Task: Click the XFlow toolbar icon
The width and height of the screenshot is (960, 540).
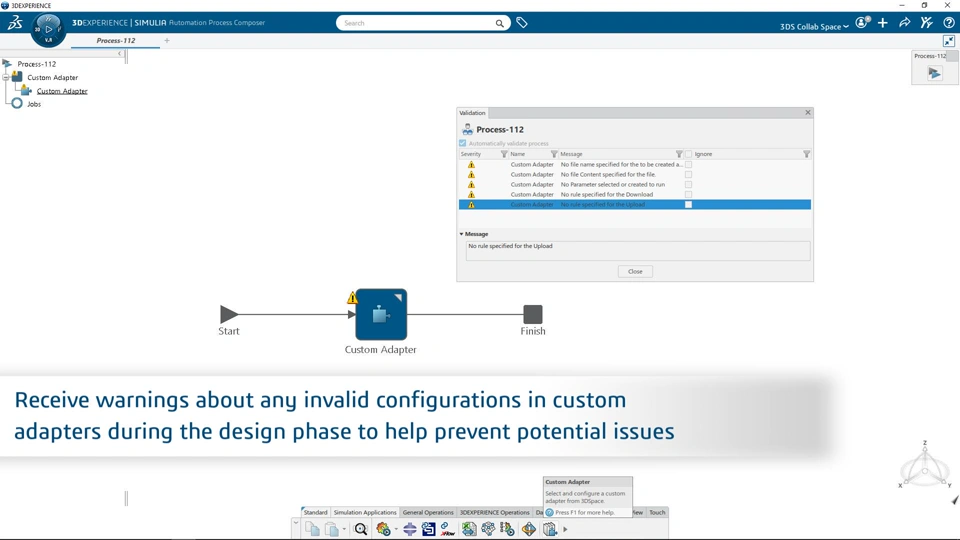Action: [448, 529]
